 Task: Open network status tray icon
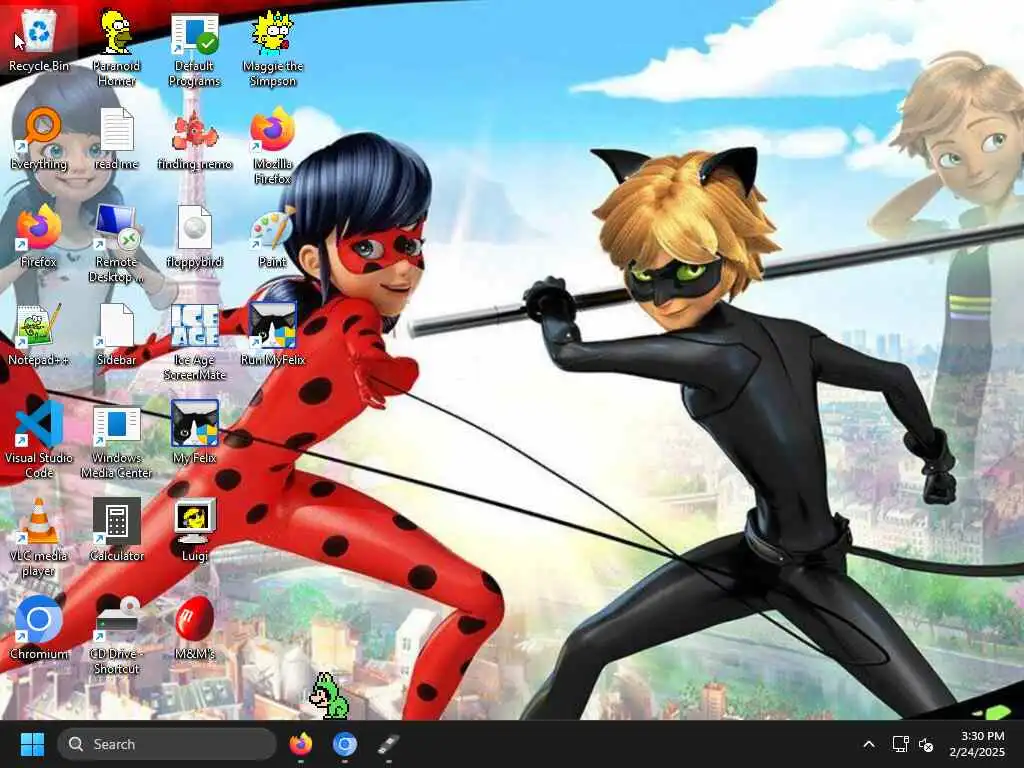[x=901, y=744]
